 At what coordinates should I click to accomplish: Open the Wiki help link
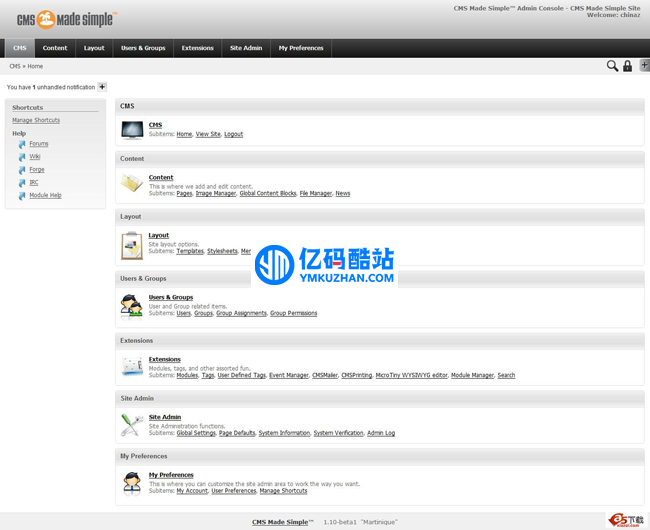(x=35, y=157)
